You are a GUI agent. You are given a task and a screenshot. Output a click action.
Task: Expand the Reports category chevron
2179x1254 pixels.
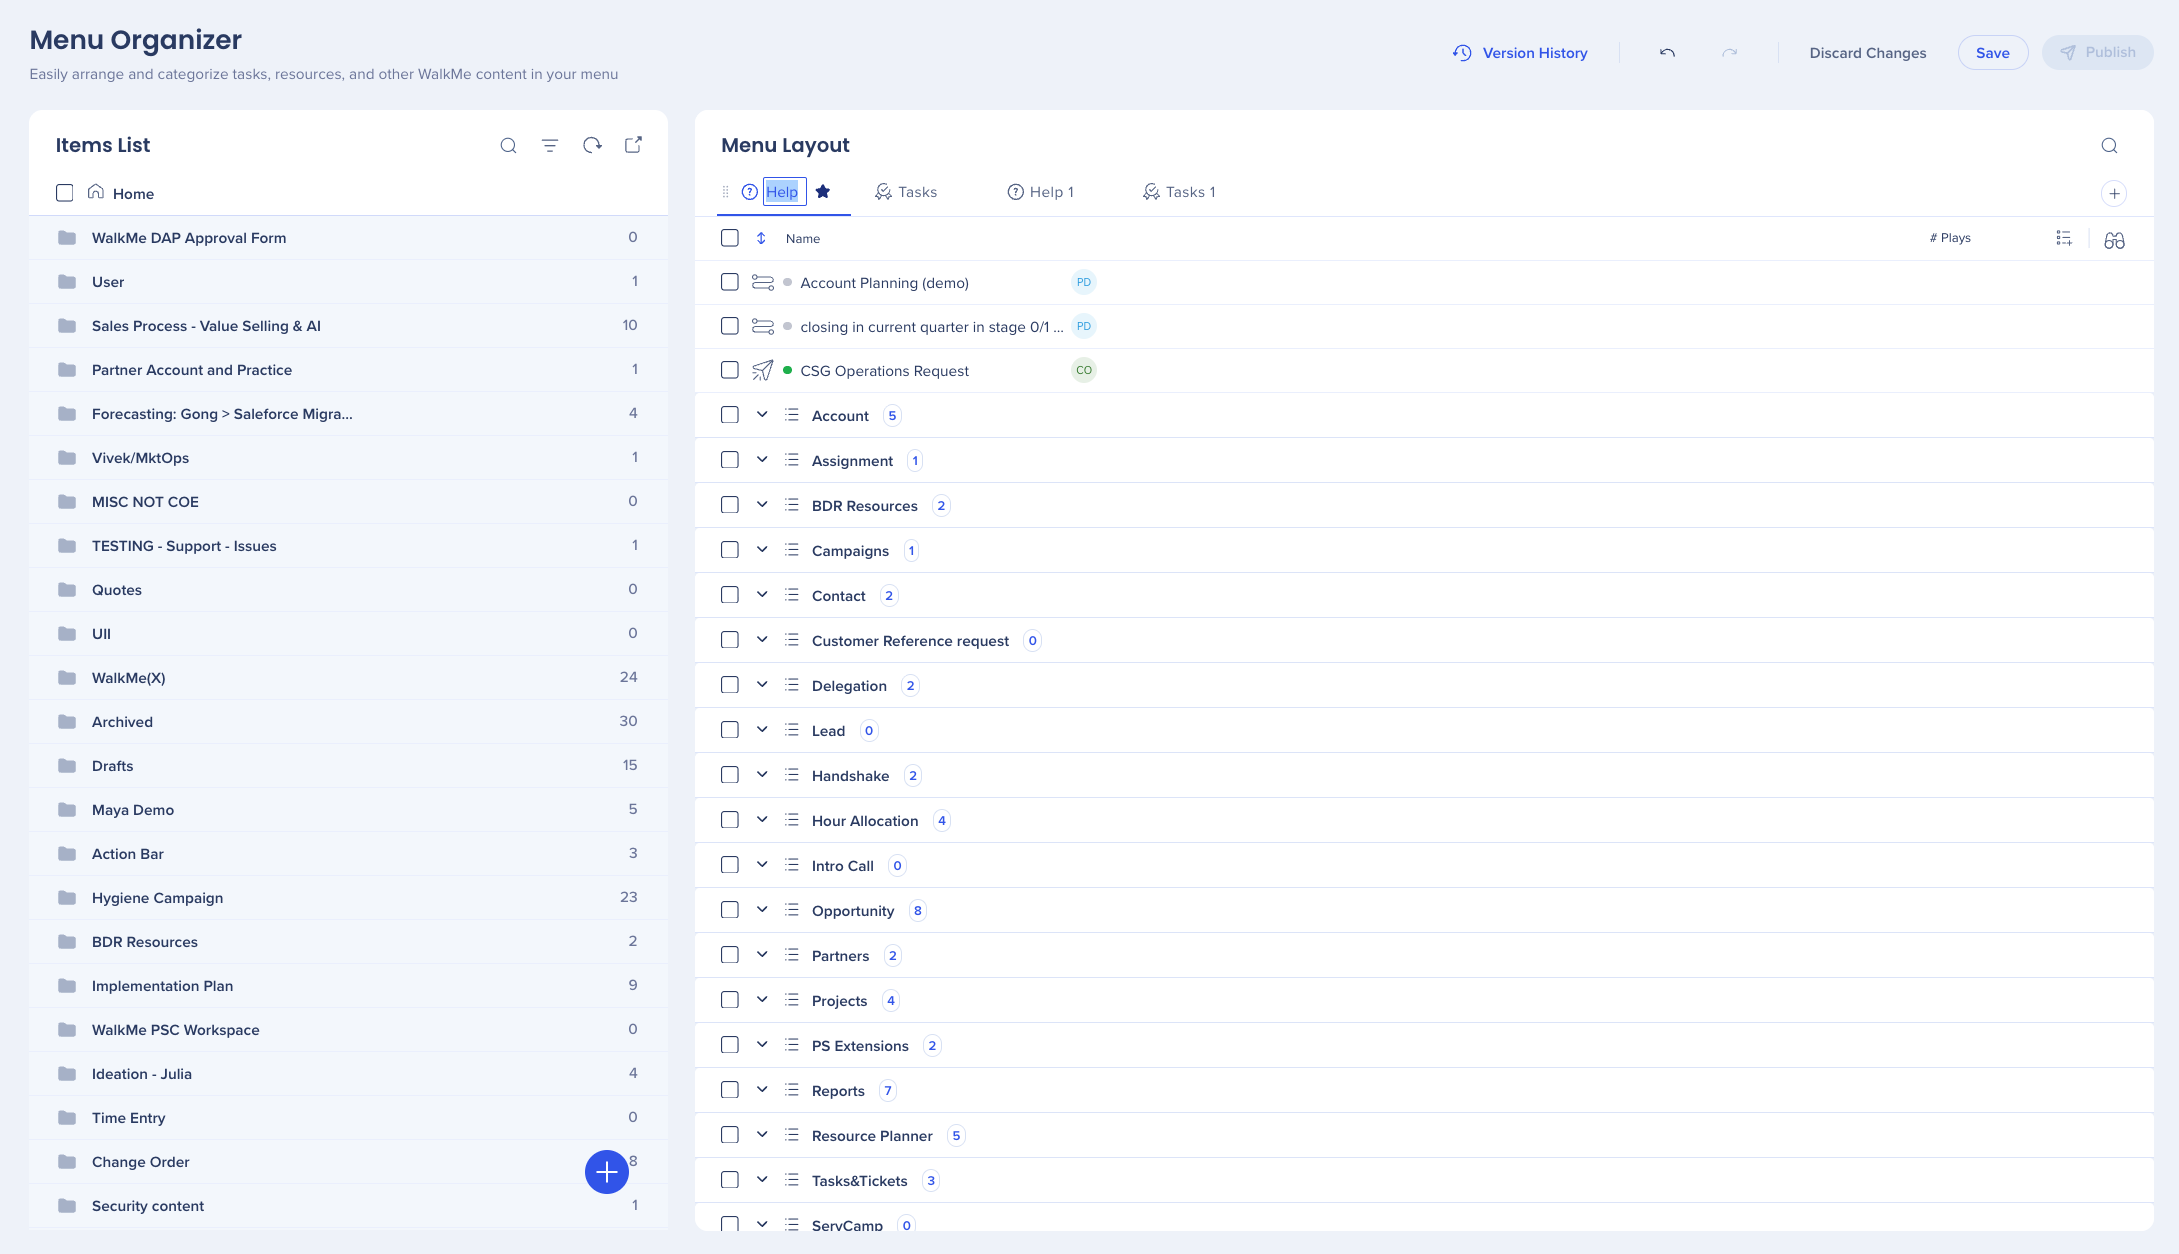tap(762, 1090)
